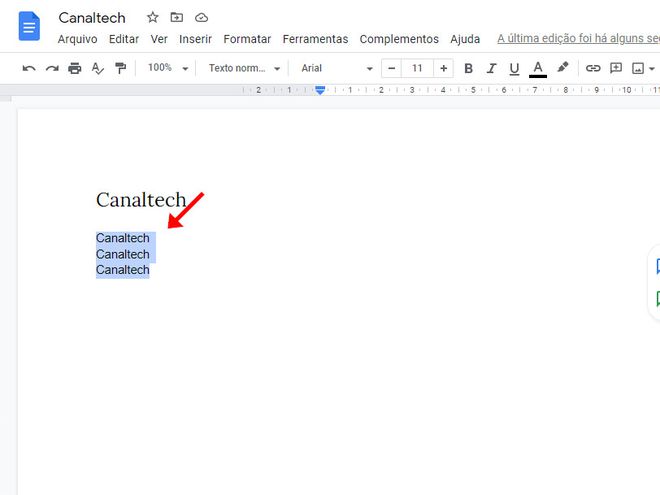The image size is (660, 495).
Task: Insert a link
Action: [593, 68]
